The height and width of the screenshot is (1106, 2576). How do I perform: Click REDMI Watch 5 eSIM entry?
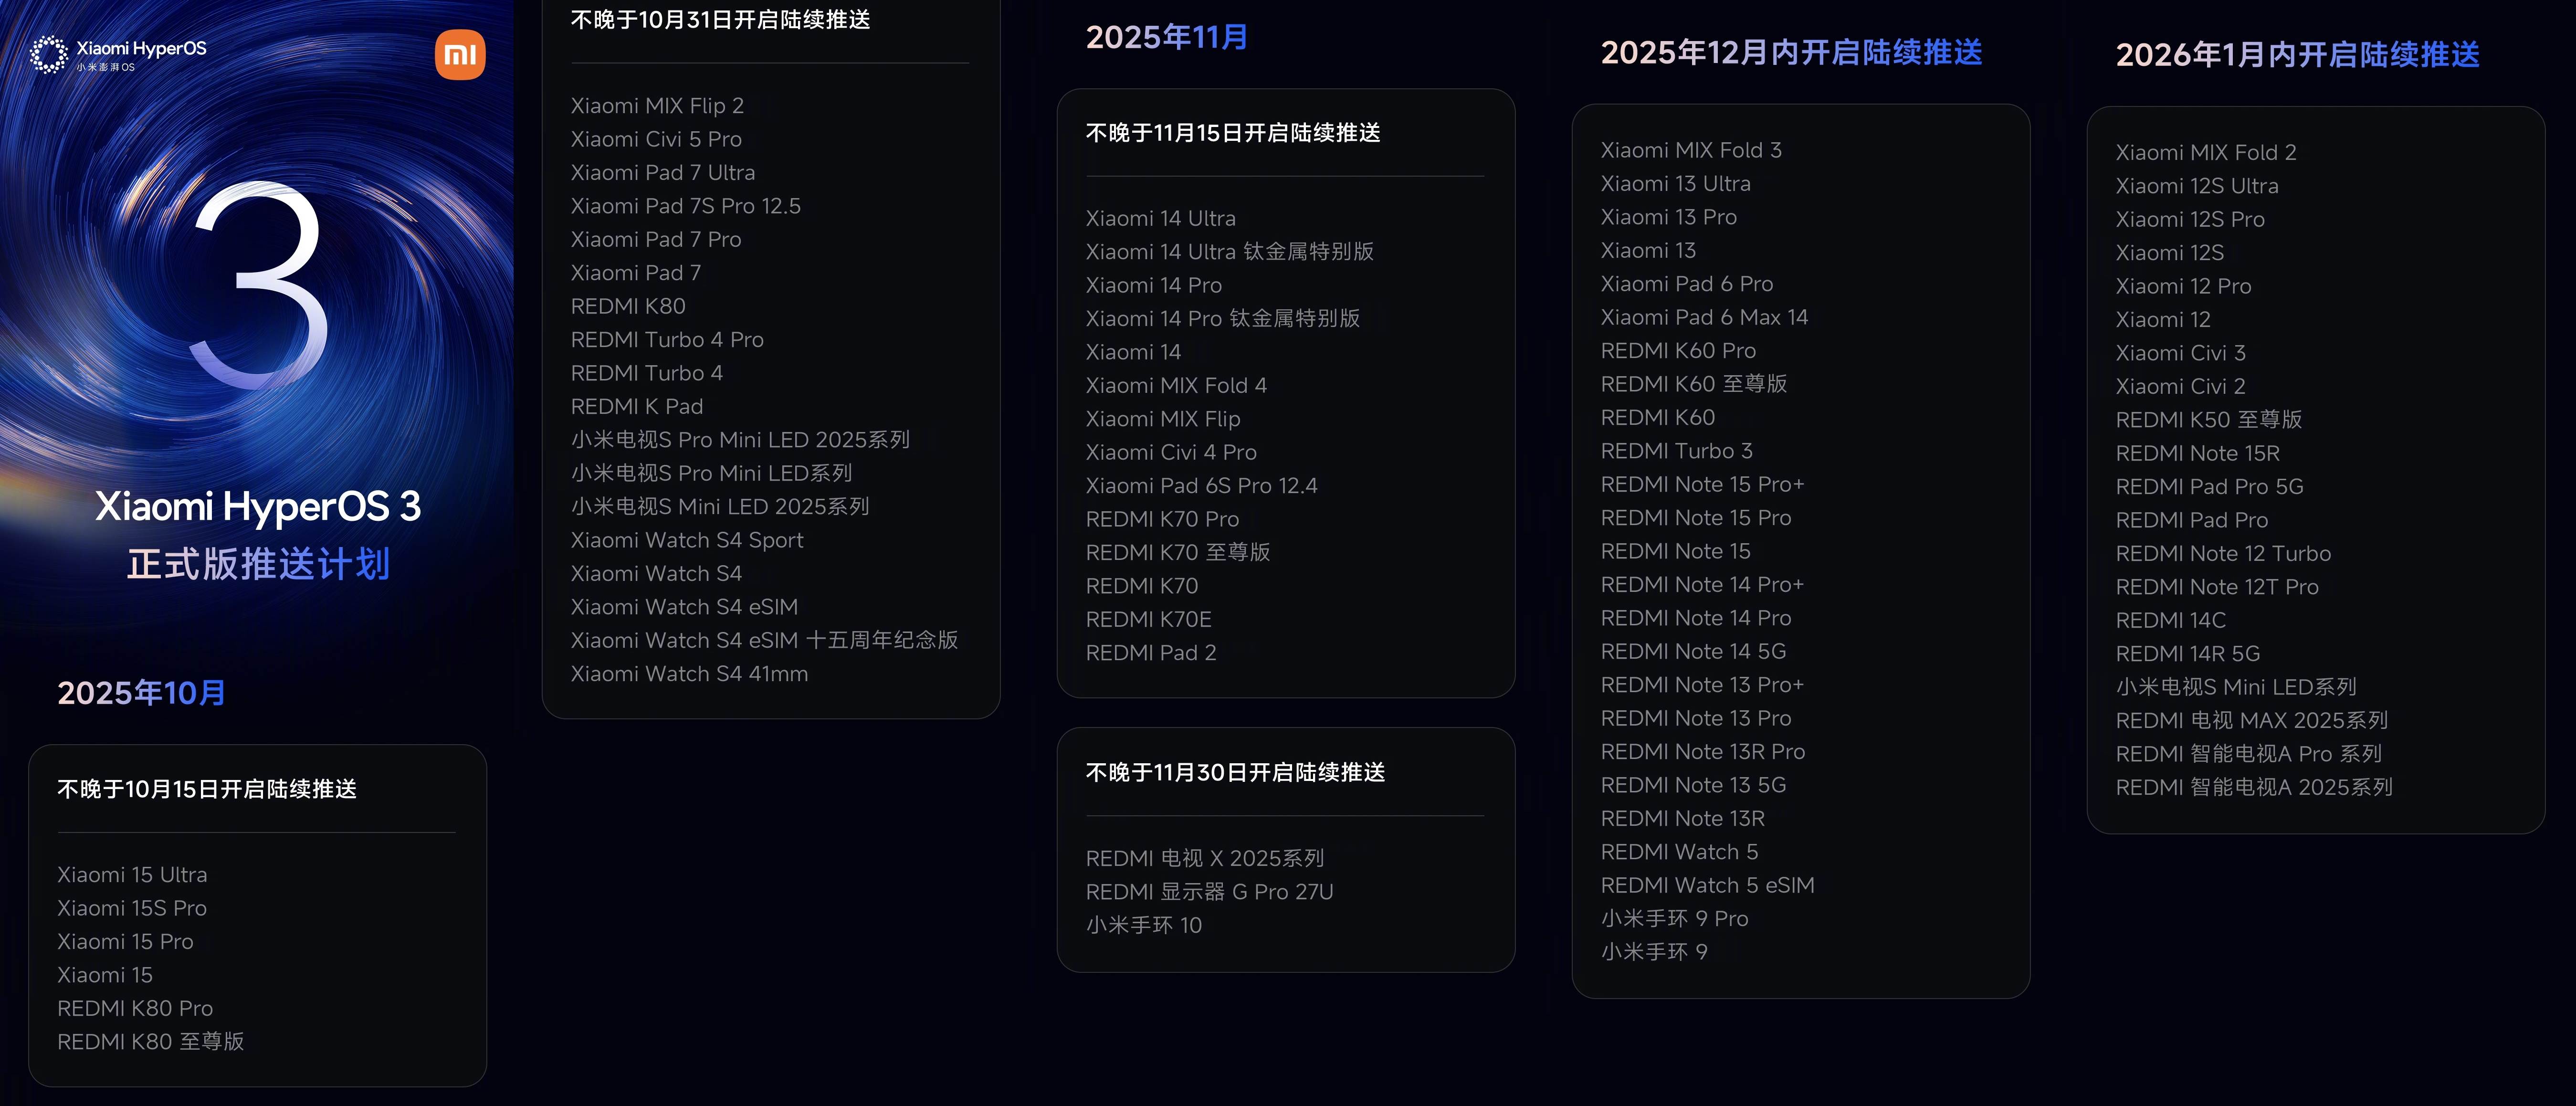click(x=1707, y=885)
